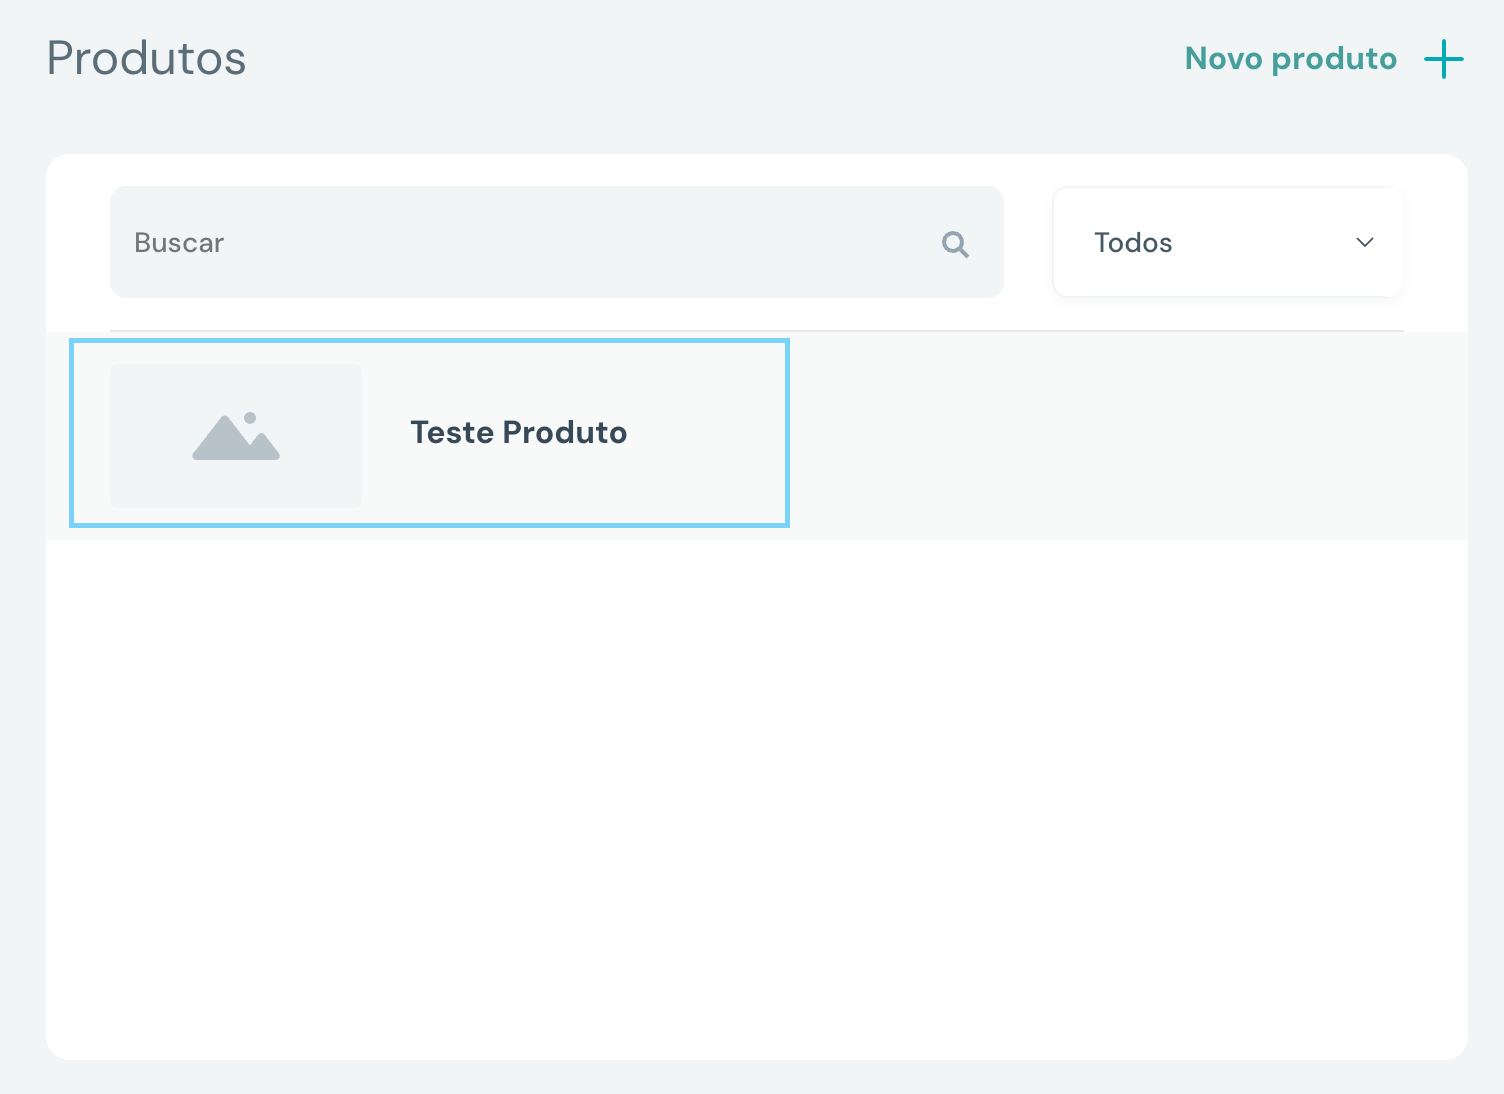Click the divider line under the search bar

[x=756, y=330]
